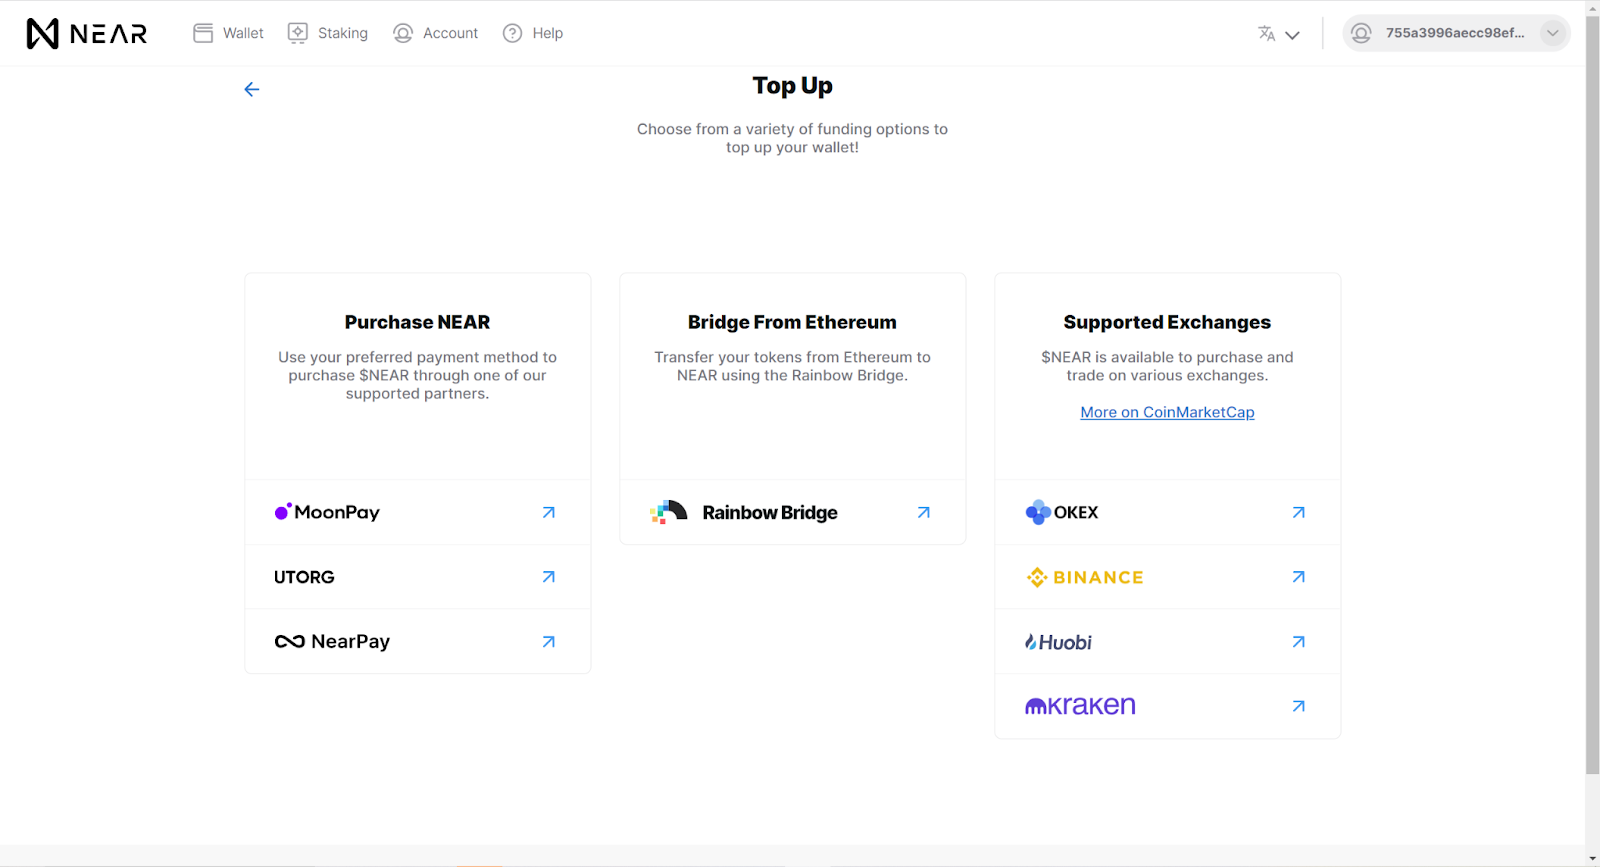The image size is (1600, 867).
Task: Go to the Staking page
Action: pos(328,33)
